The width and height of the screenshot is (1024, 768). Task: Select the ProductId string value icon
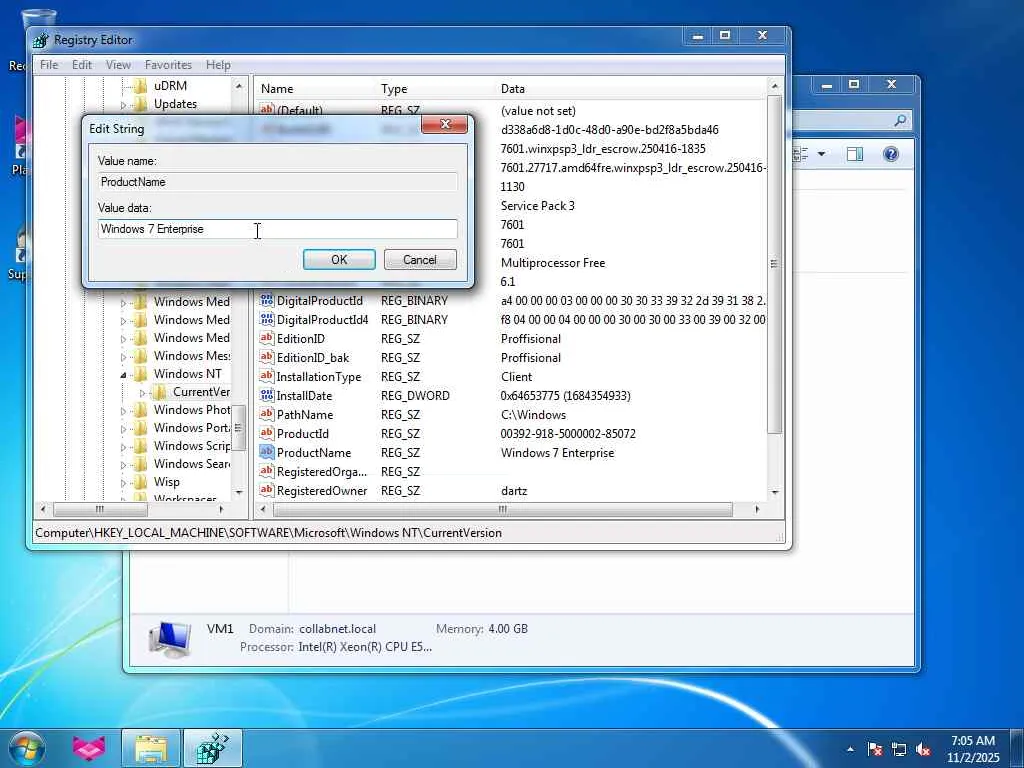click(x=266, y=433)
